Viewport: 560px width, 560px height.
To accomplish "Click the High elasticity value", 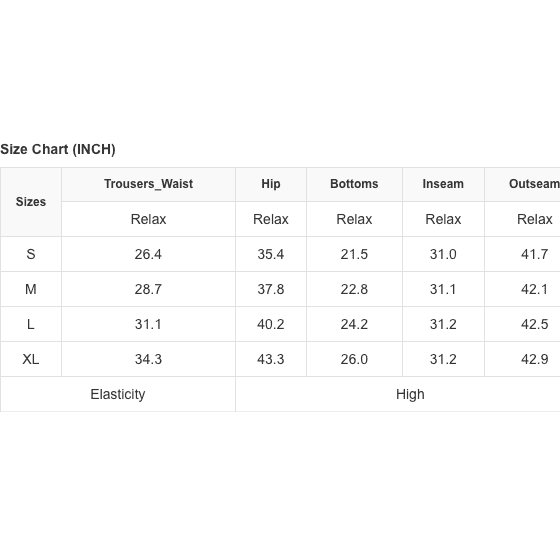I will [x=410, y=394].
